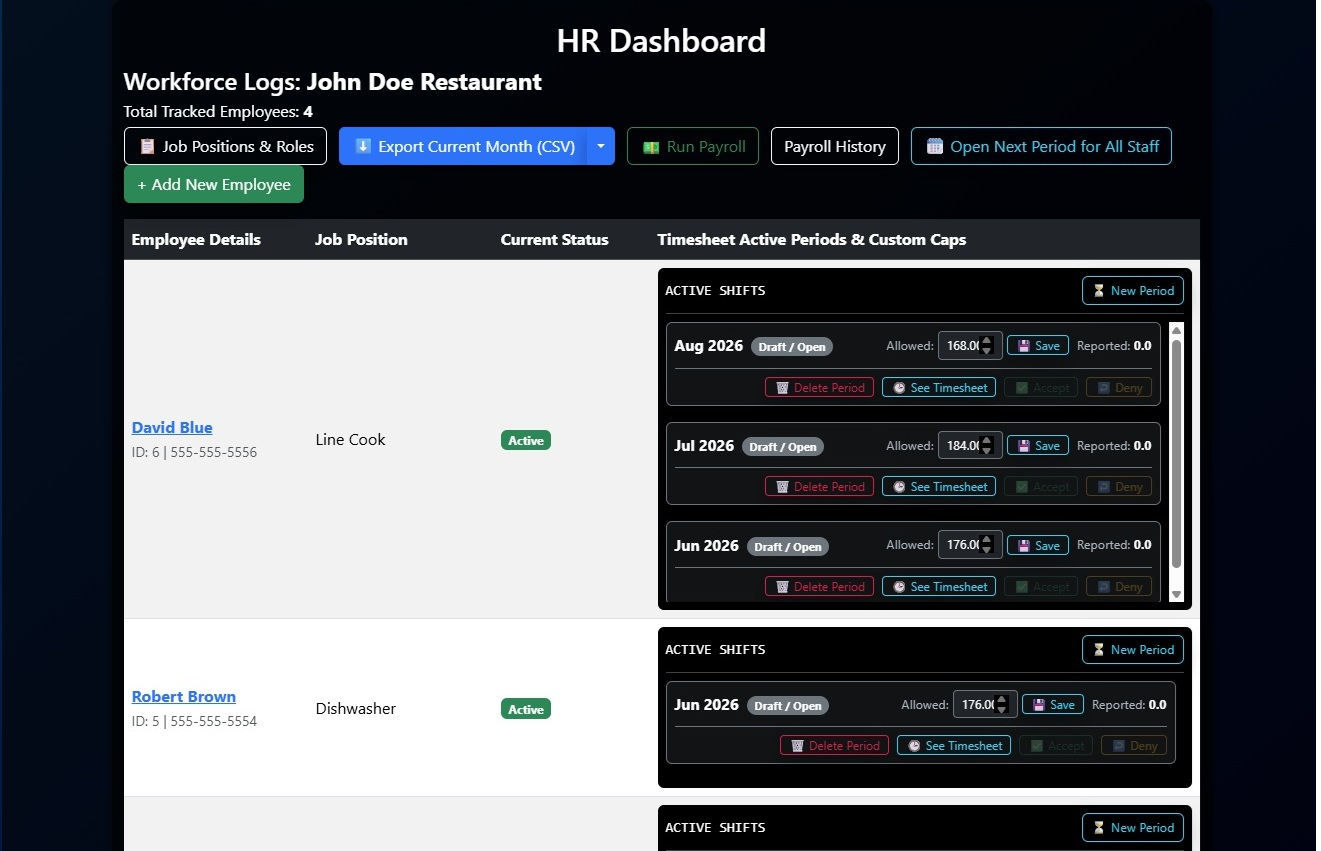Deny David Blue's Jul 2026 timesheet
1321x851 pixels.
click(x=1119, y=486)
